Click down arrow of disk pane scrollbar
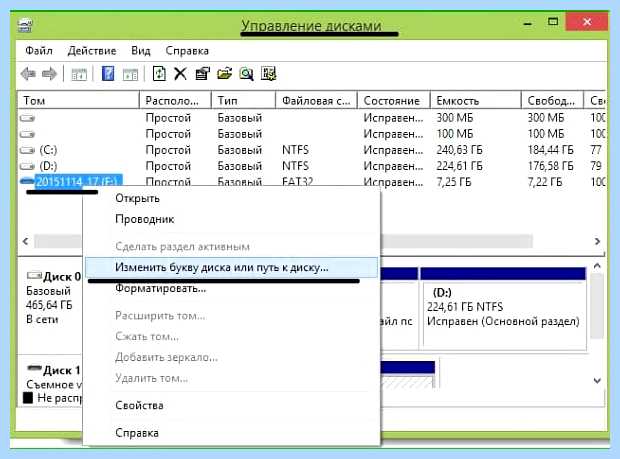This screenshot has width=620, height=459. [x=597, y=381]
